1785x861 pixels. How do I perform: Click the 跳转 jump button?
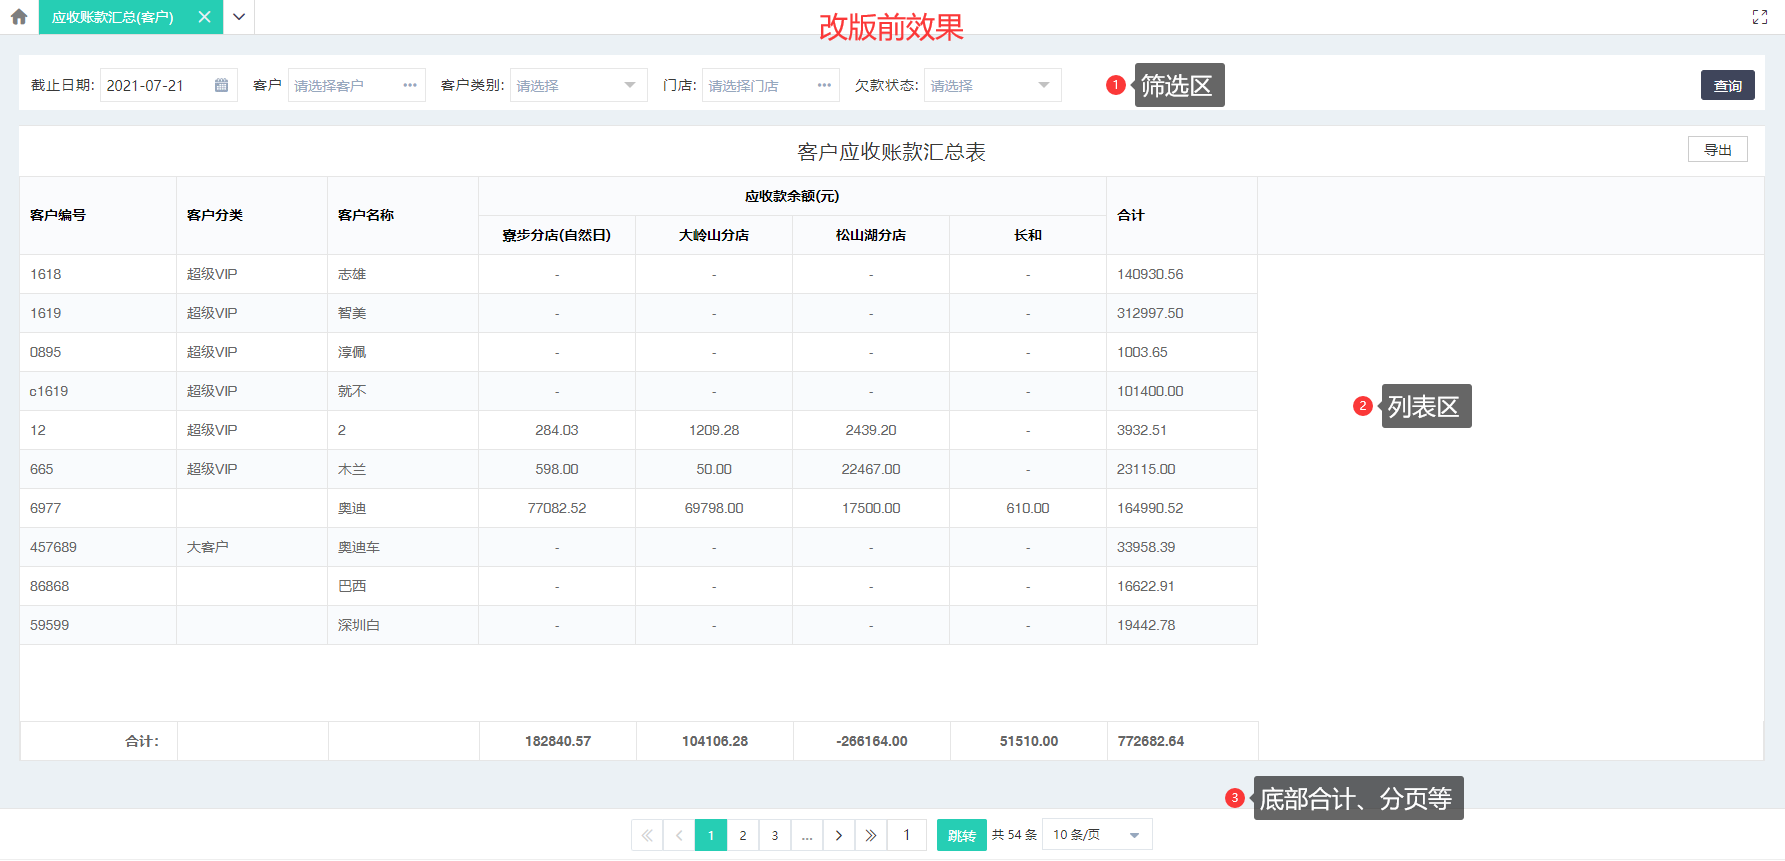[x=962, y=835]
